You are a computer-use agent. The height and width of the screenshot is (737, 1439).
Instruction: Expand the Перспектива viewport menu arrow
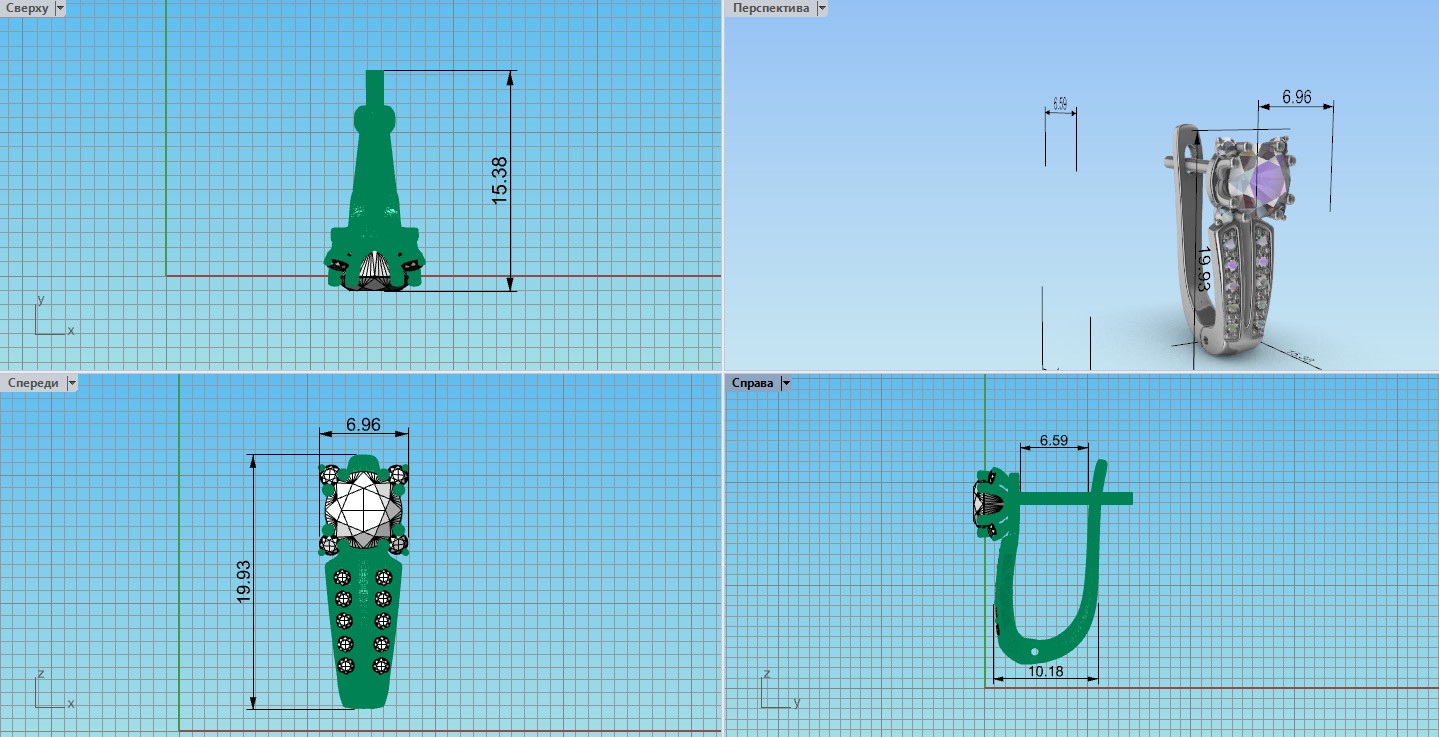click(x=821, y=8)
